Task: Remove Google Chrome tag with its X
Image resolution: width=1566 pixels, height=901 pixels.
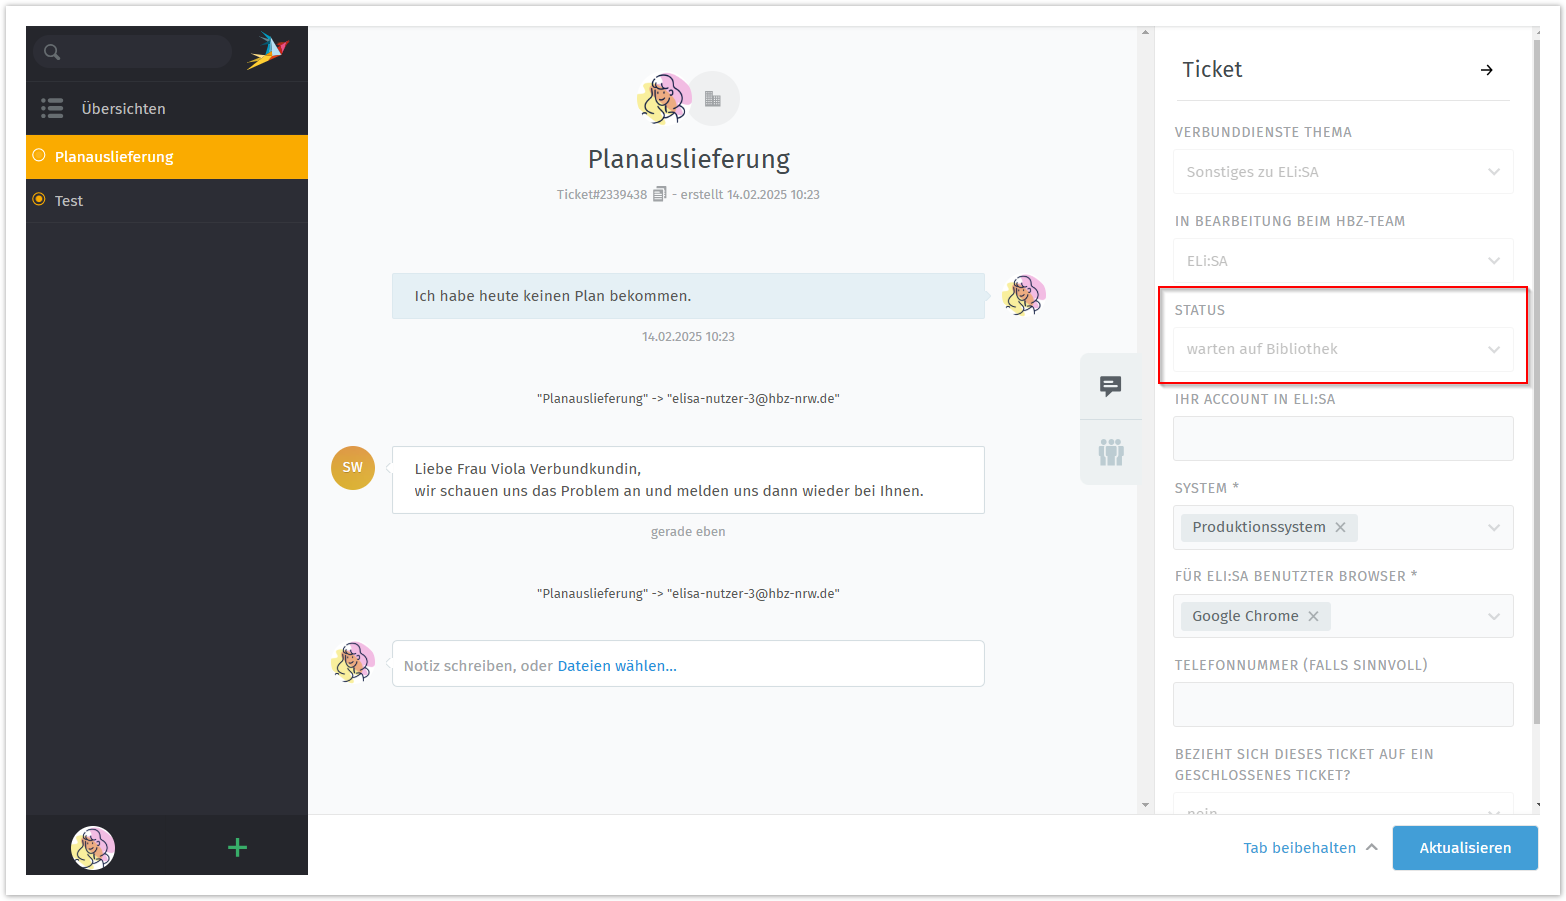Action: point(1313,617)
